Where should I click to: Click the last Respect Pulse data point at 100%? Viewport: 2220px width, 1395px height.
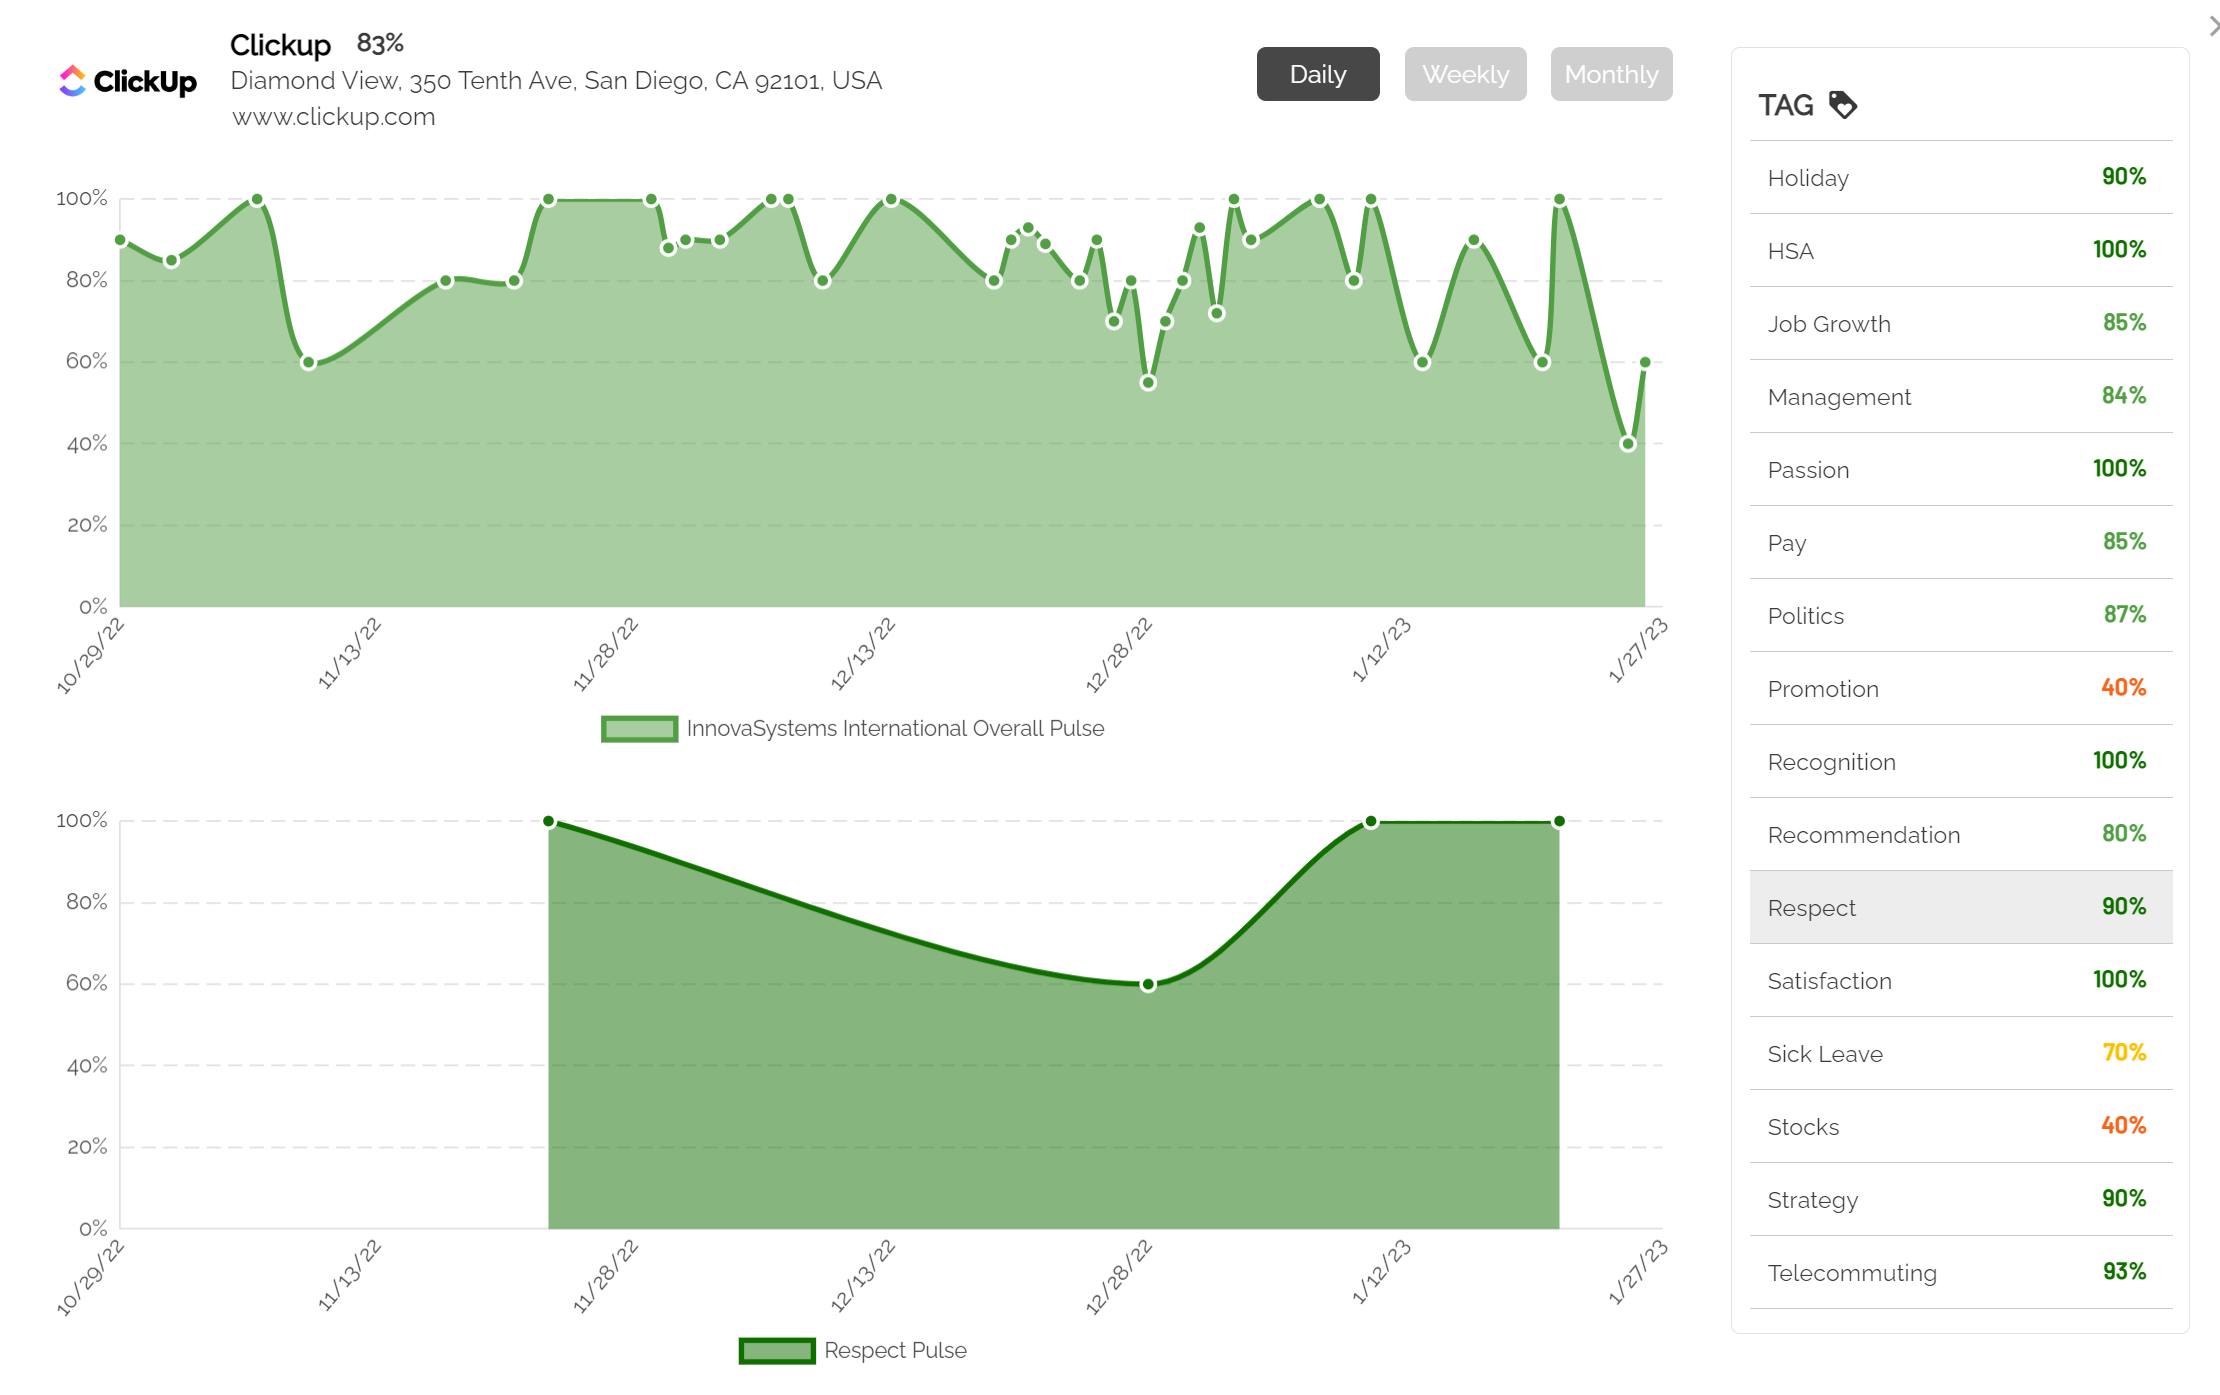1559,822
